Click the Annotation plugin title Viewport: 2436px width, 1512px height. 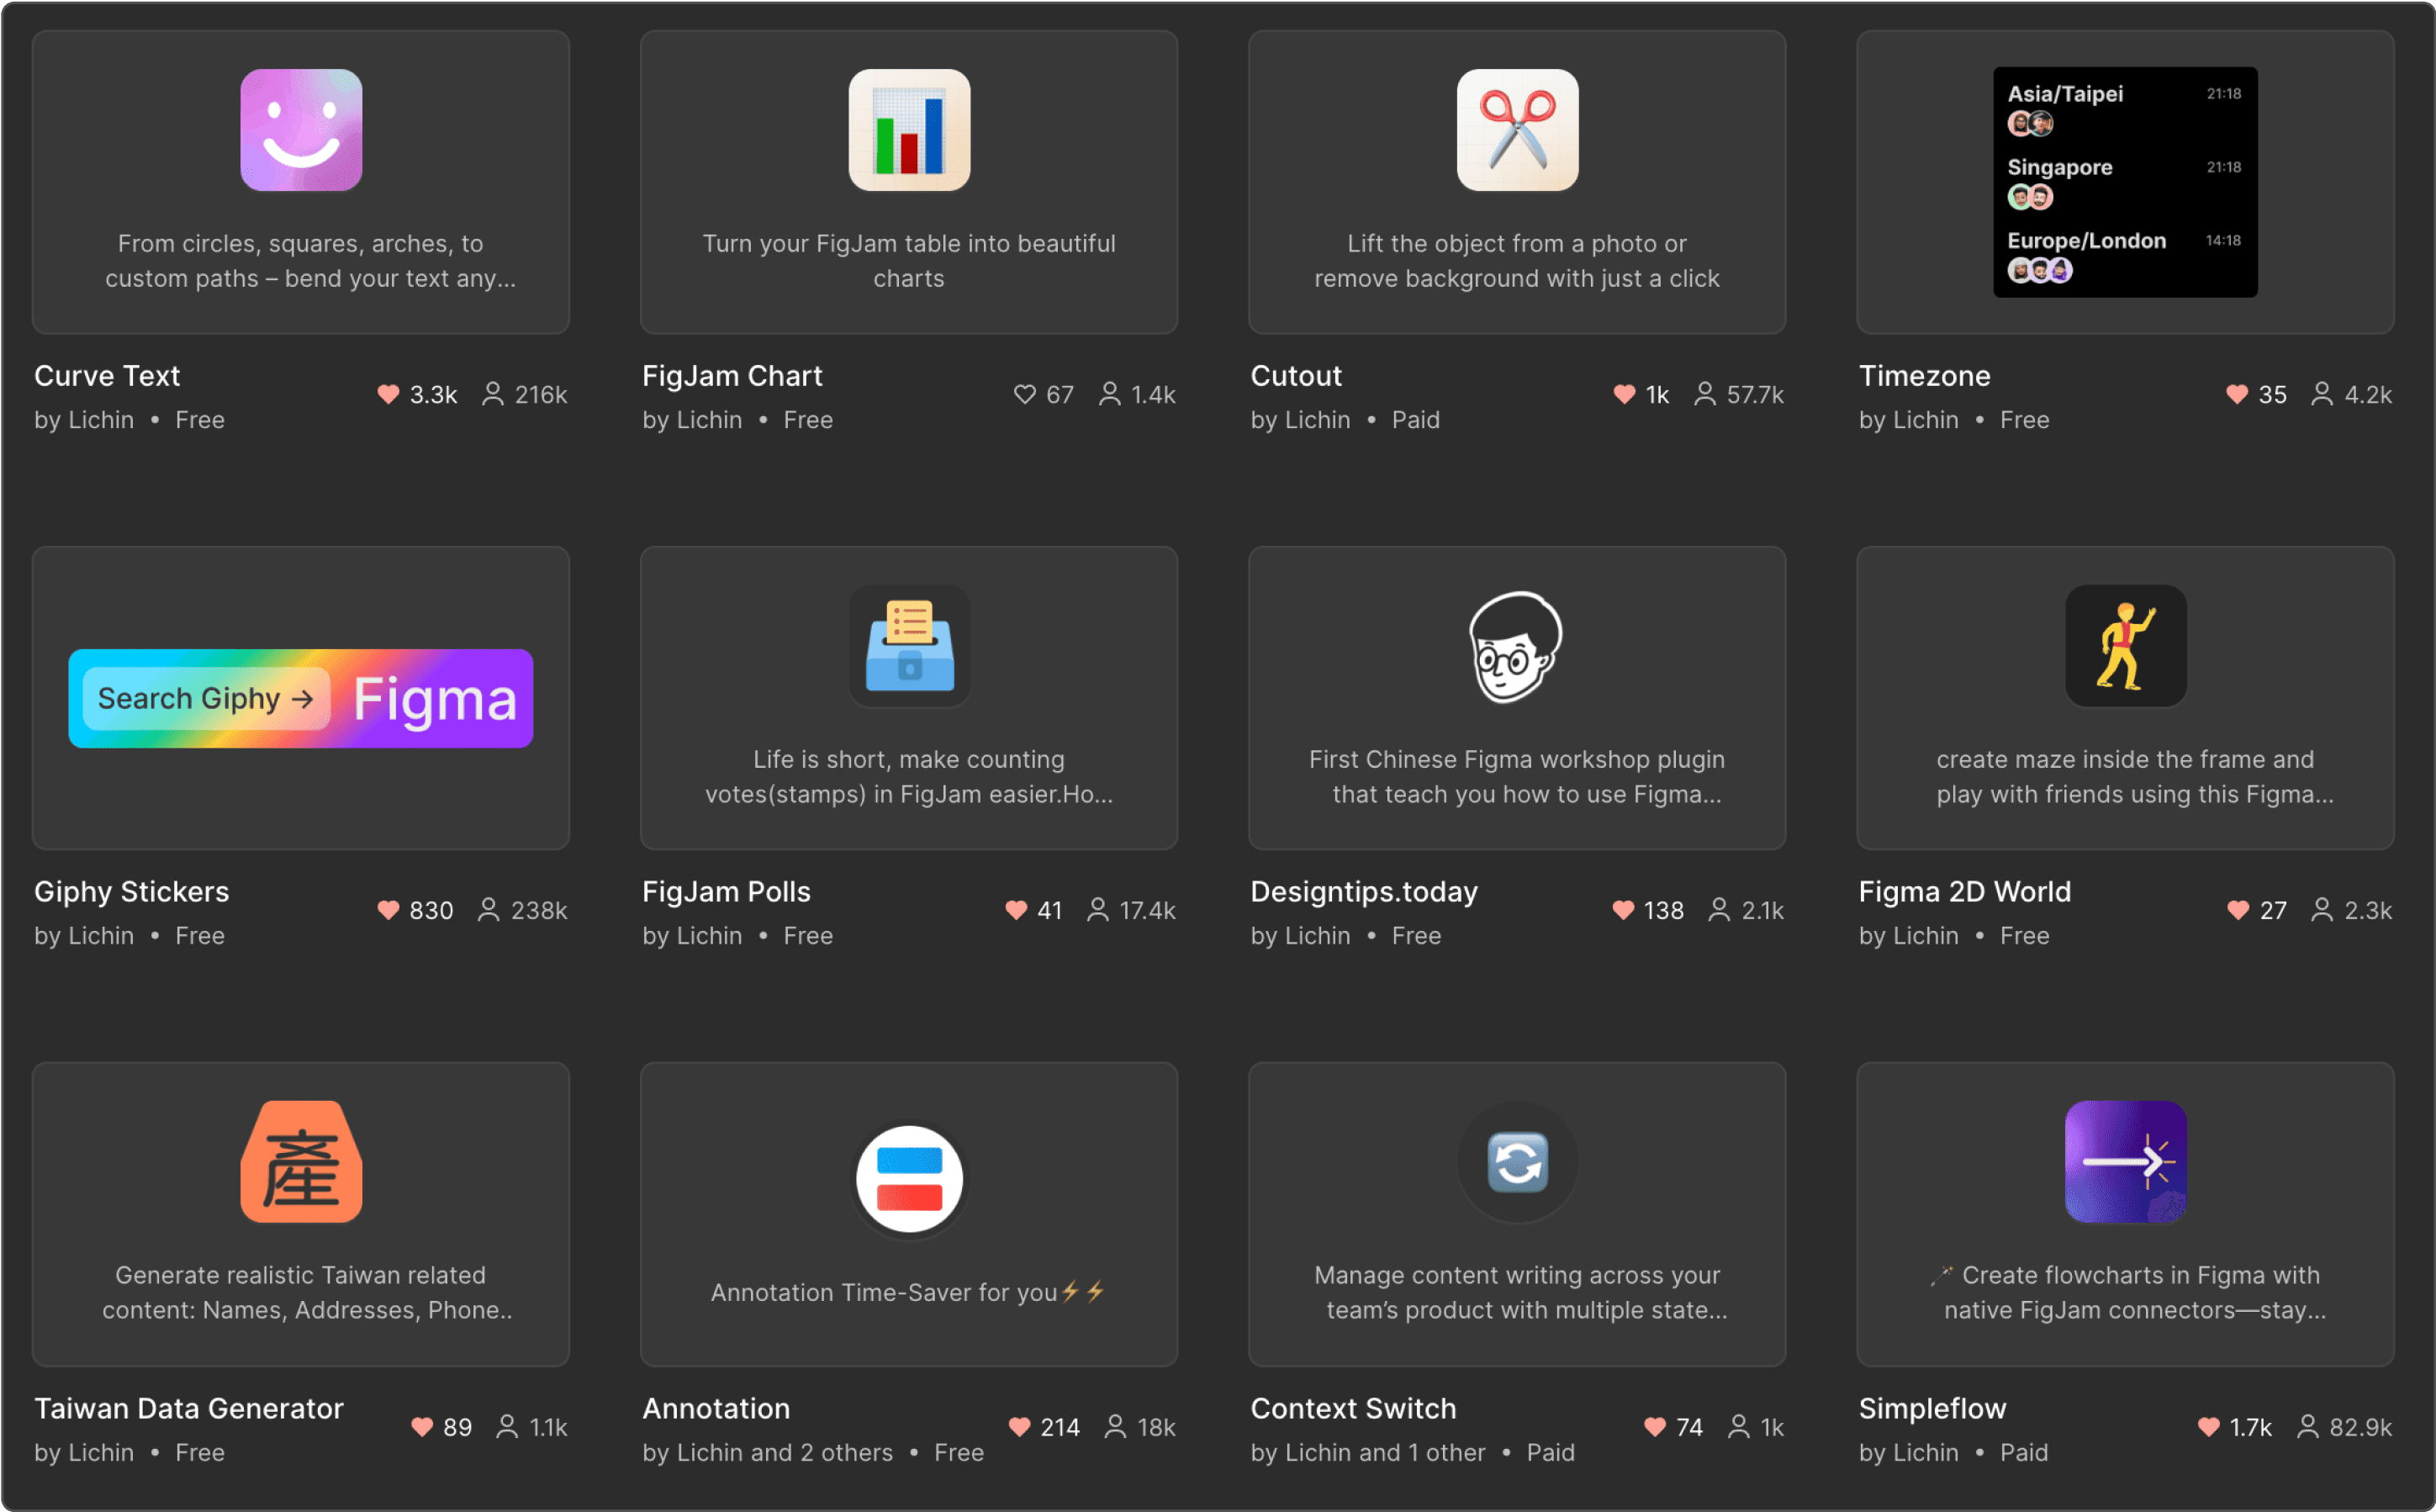pos(716,1408)
